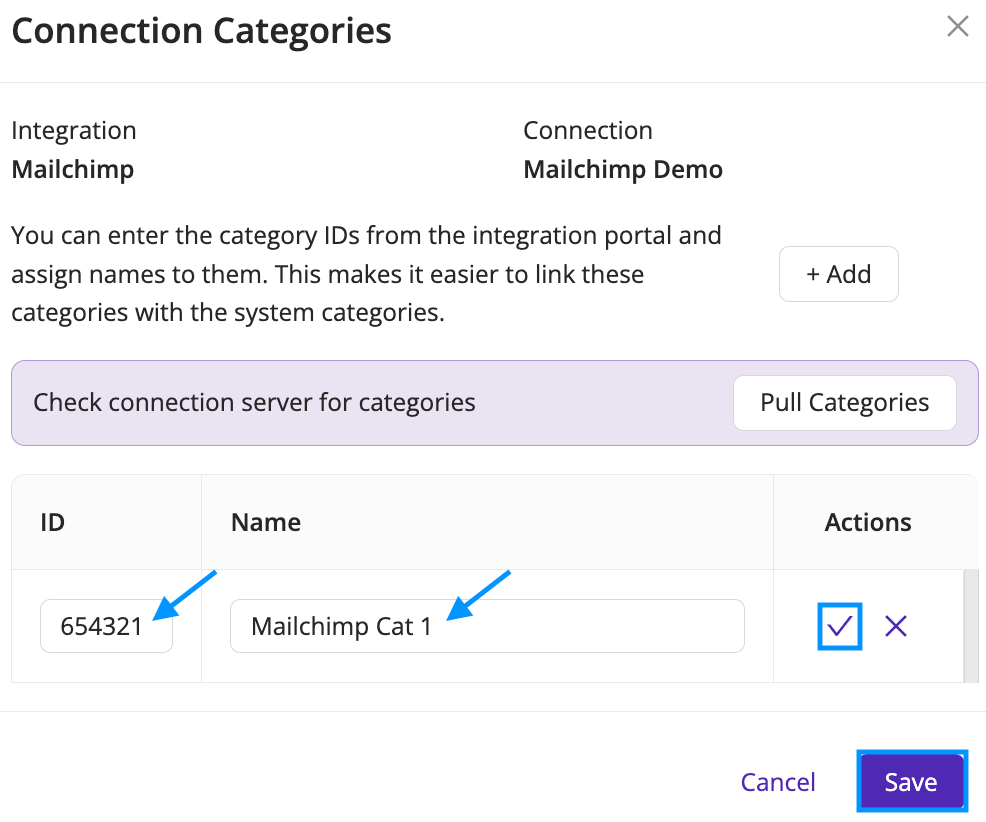Image resolution: width=986 pixels, height=822 pixels.
Task: Click the Pull Categories button
Action: click(845, 403)
